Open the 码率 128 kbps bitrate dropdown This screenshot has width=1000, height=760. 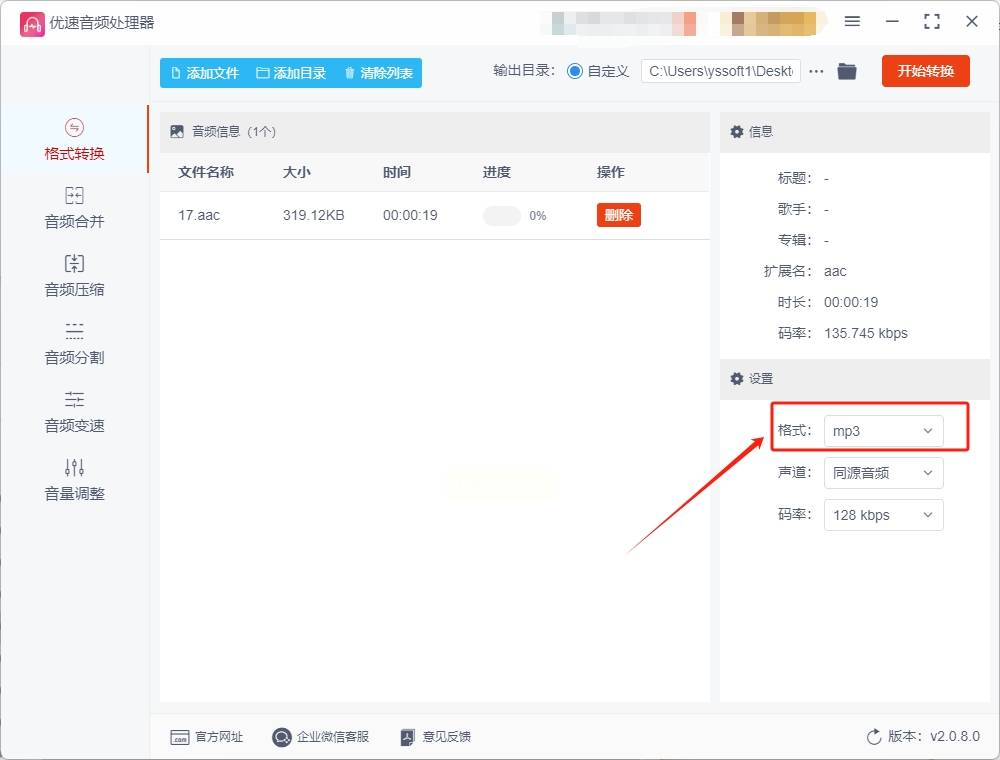pos(883,515)
